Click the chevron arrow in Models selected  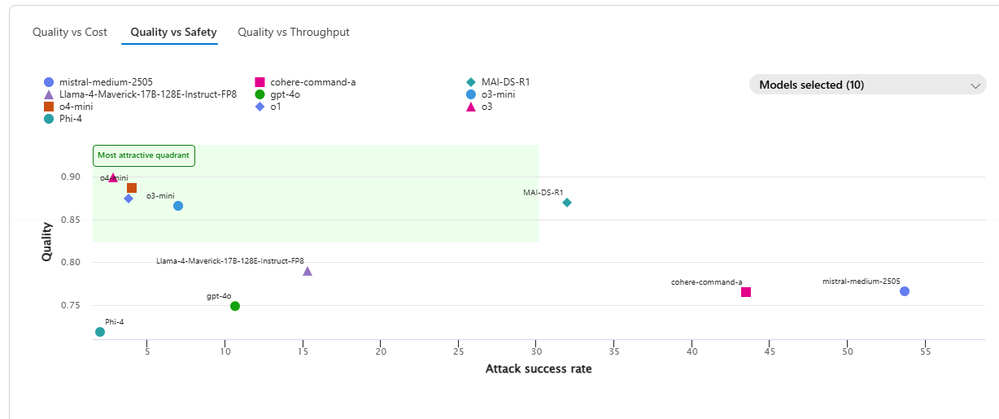(x=975, y=85)
